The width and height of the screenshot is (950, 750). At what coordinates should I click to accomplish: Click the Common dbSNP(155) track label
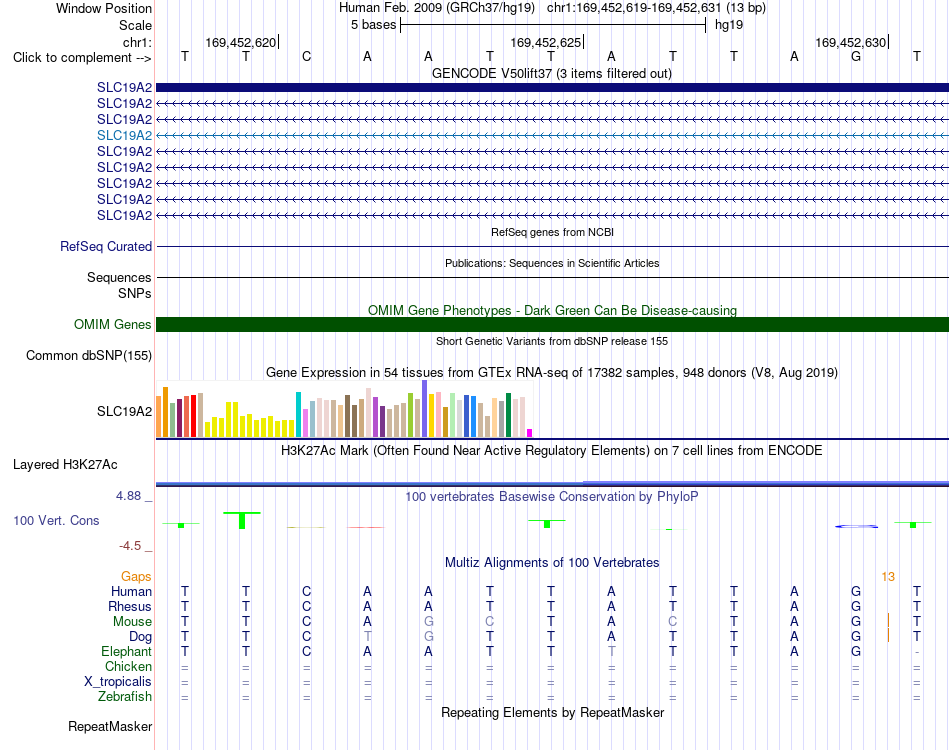(x=88, y=356)
